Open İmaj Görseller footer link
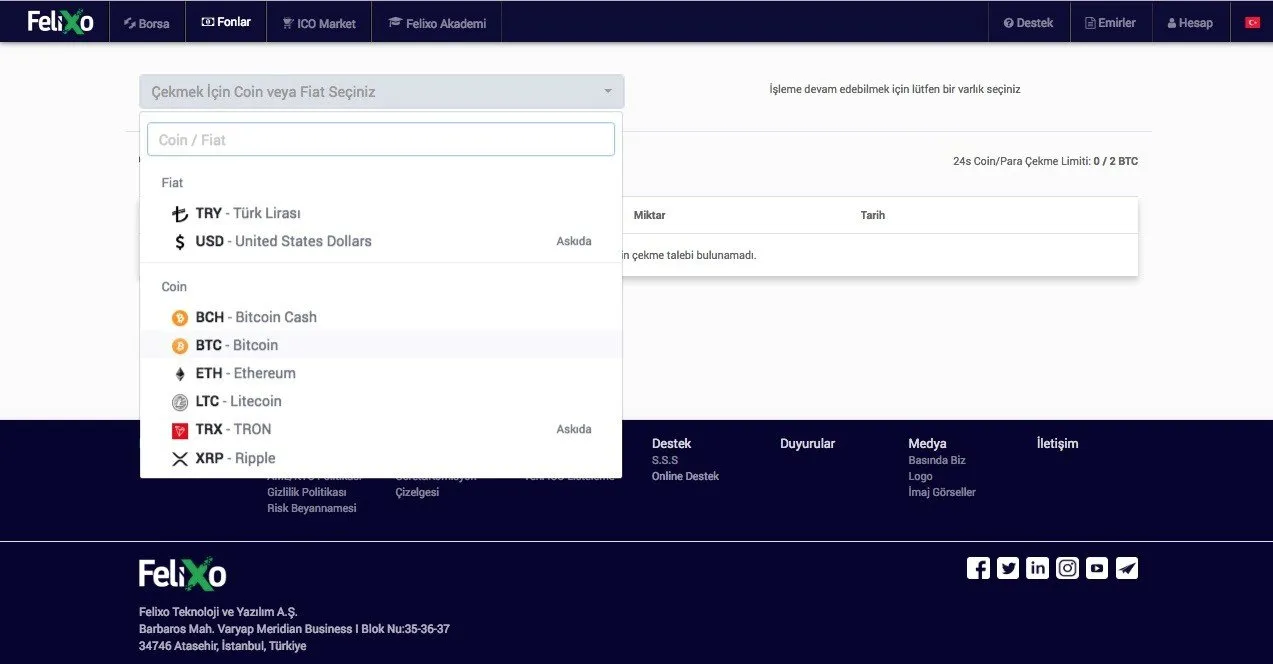The image size is (1273, 664). [942, 492]
